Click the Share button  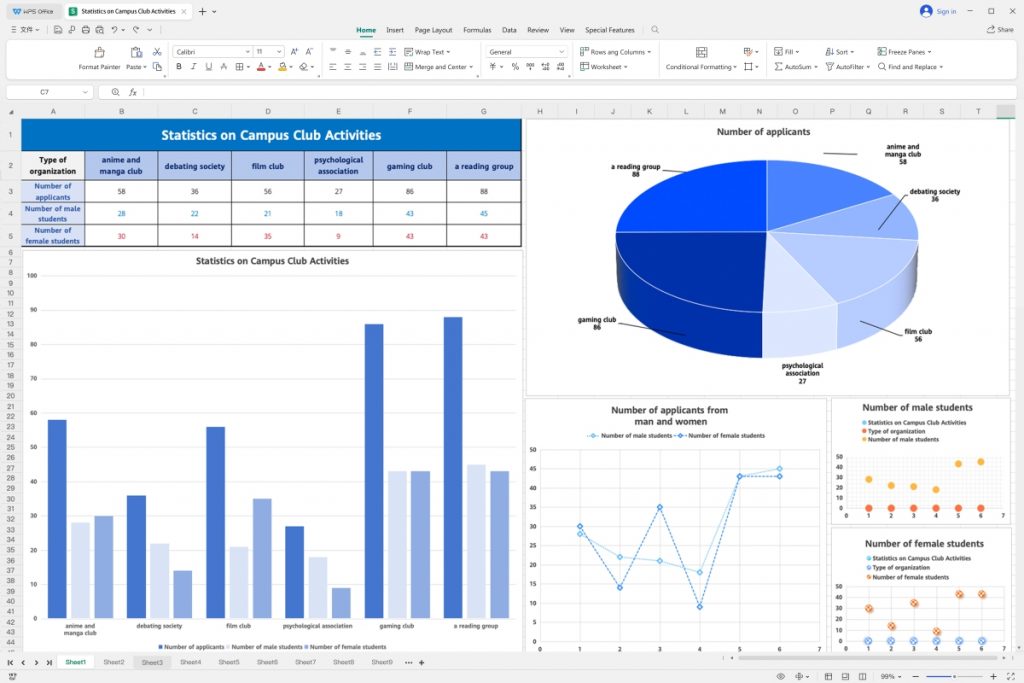[x=1000, y=30]
